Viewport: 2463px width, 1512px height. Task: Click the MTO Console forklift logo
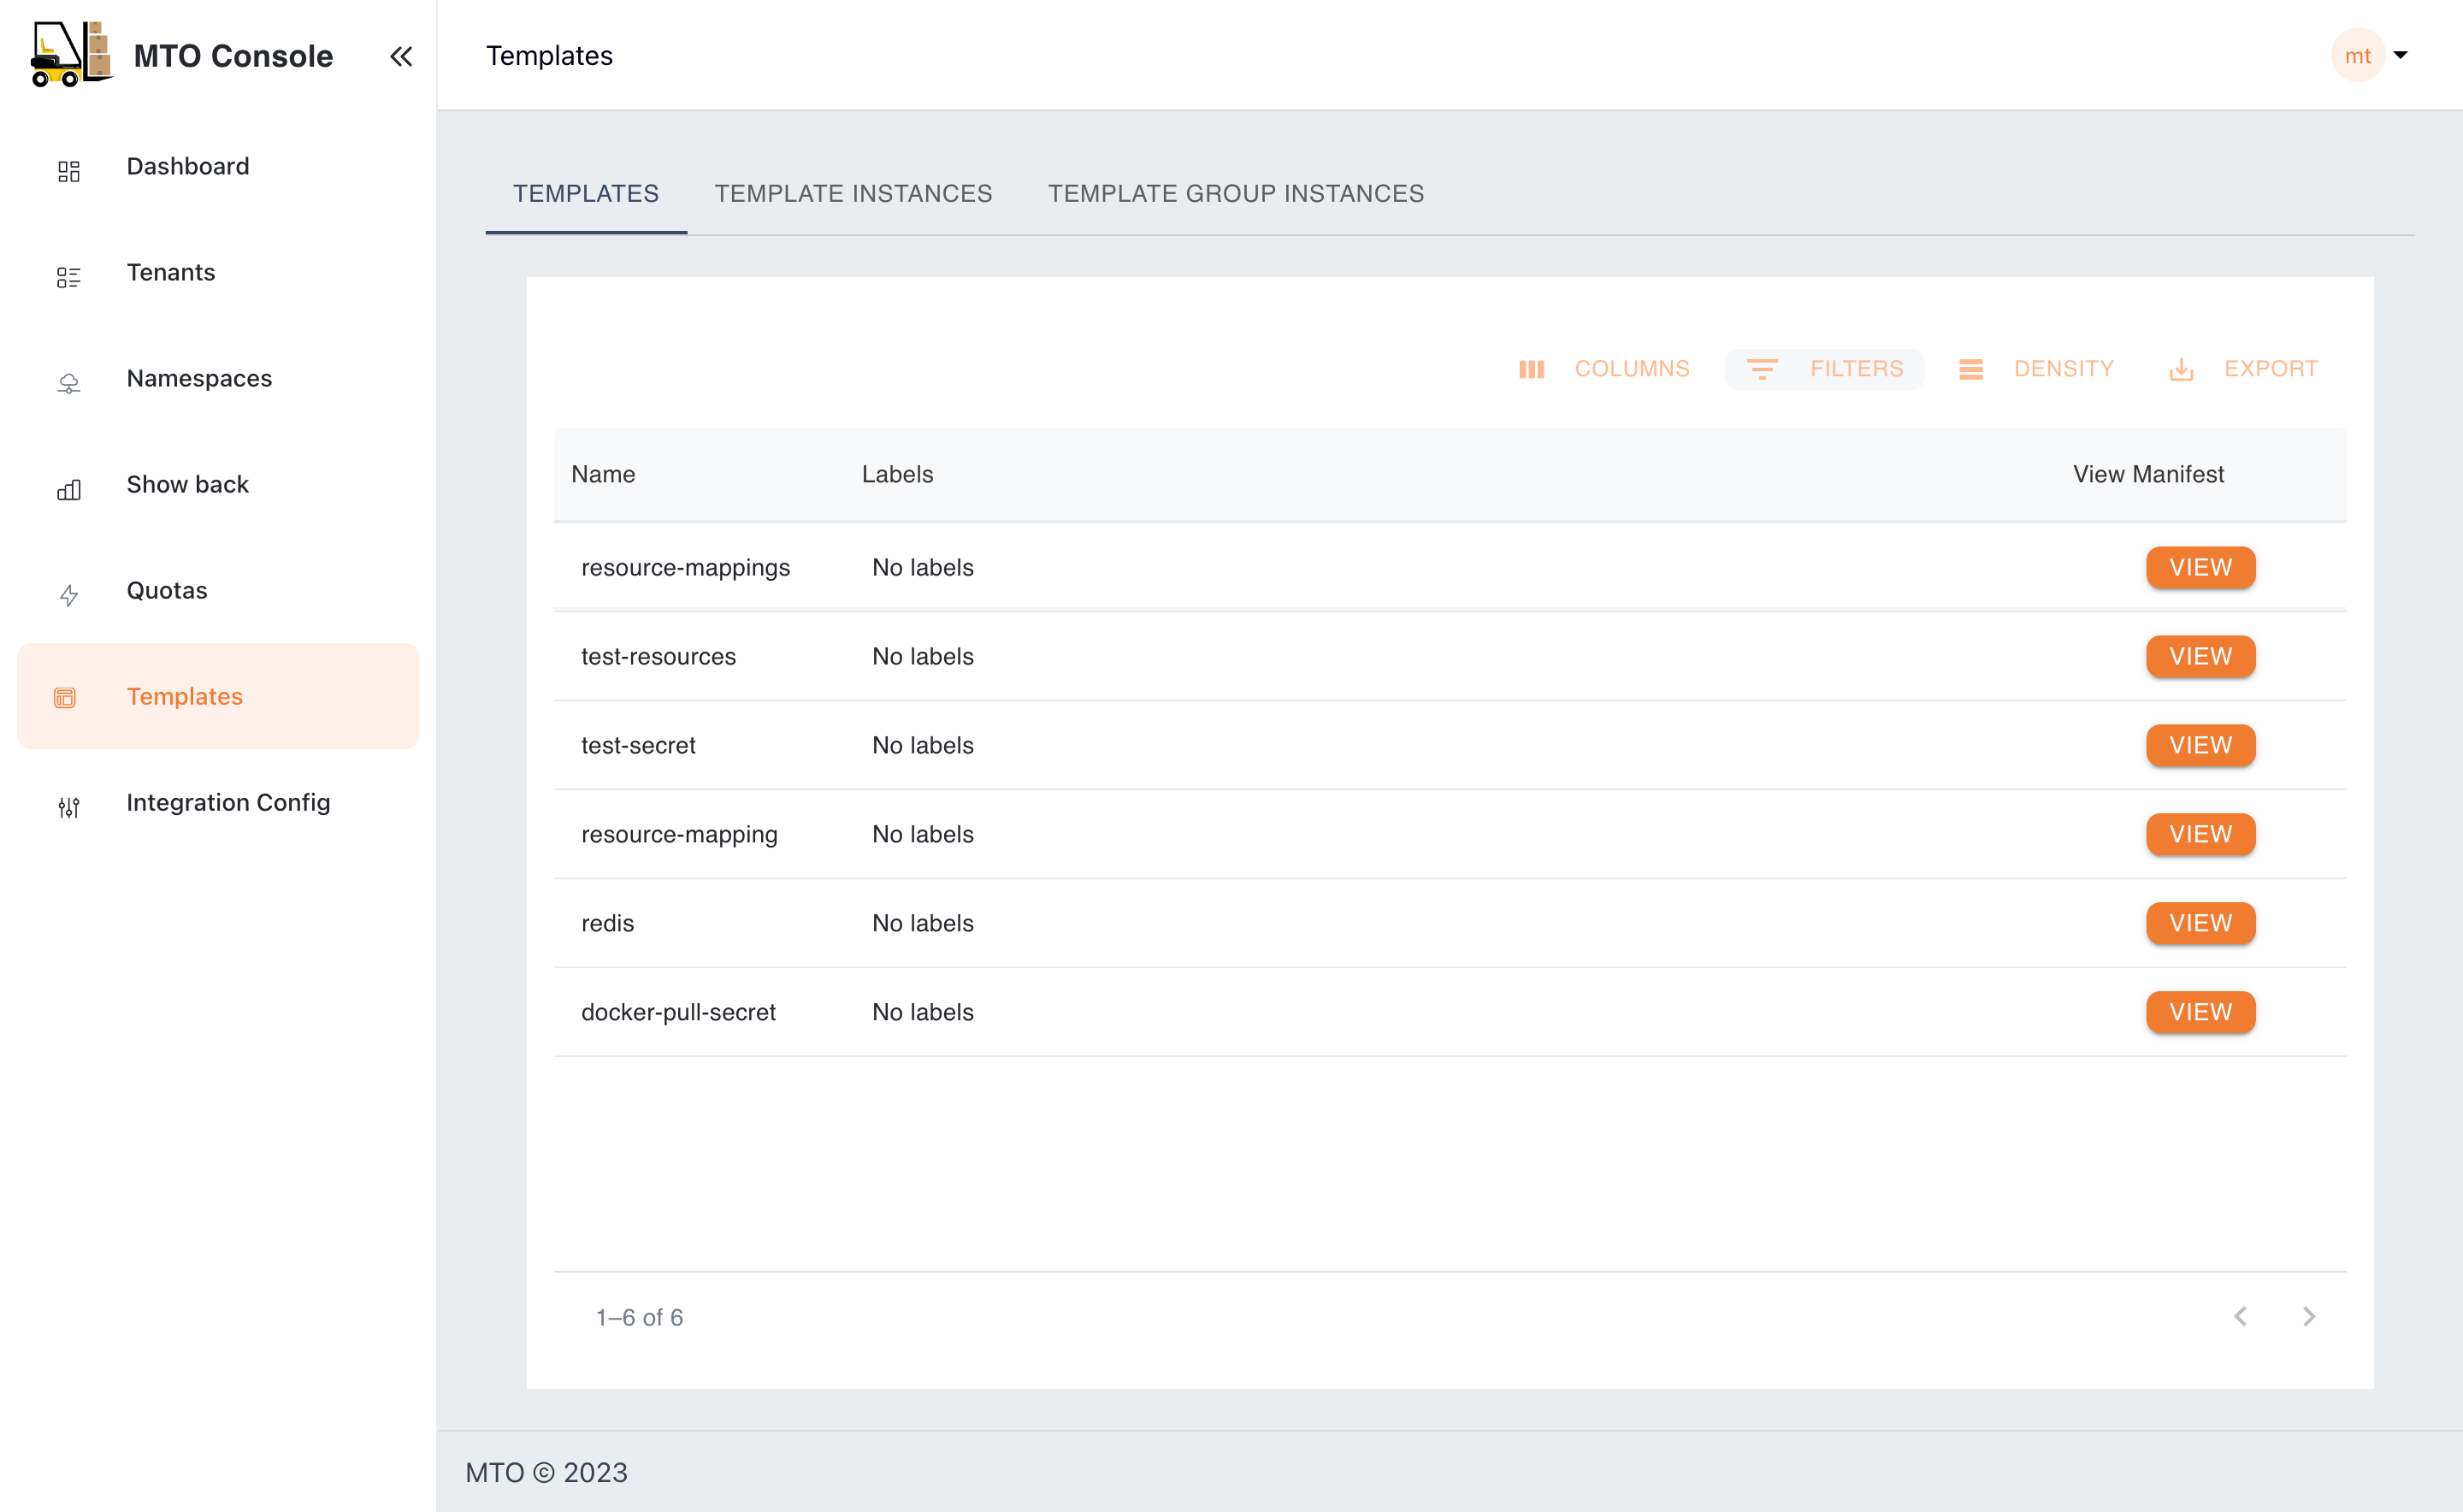coord(72,55)
